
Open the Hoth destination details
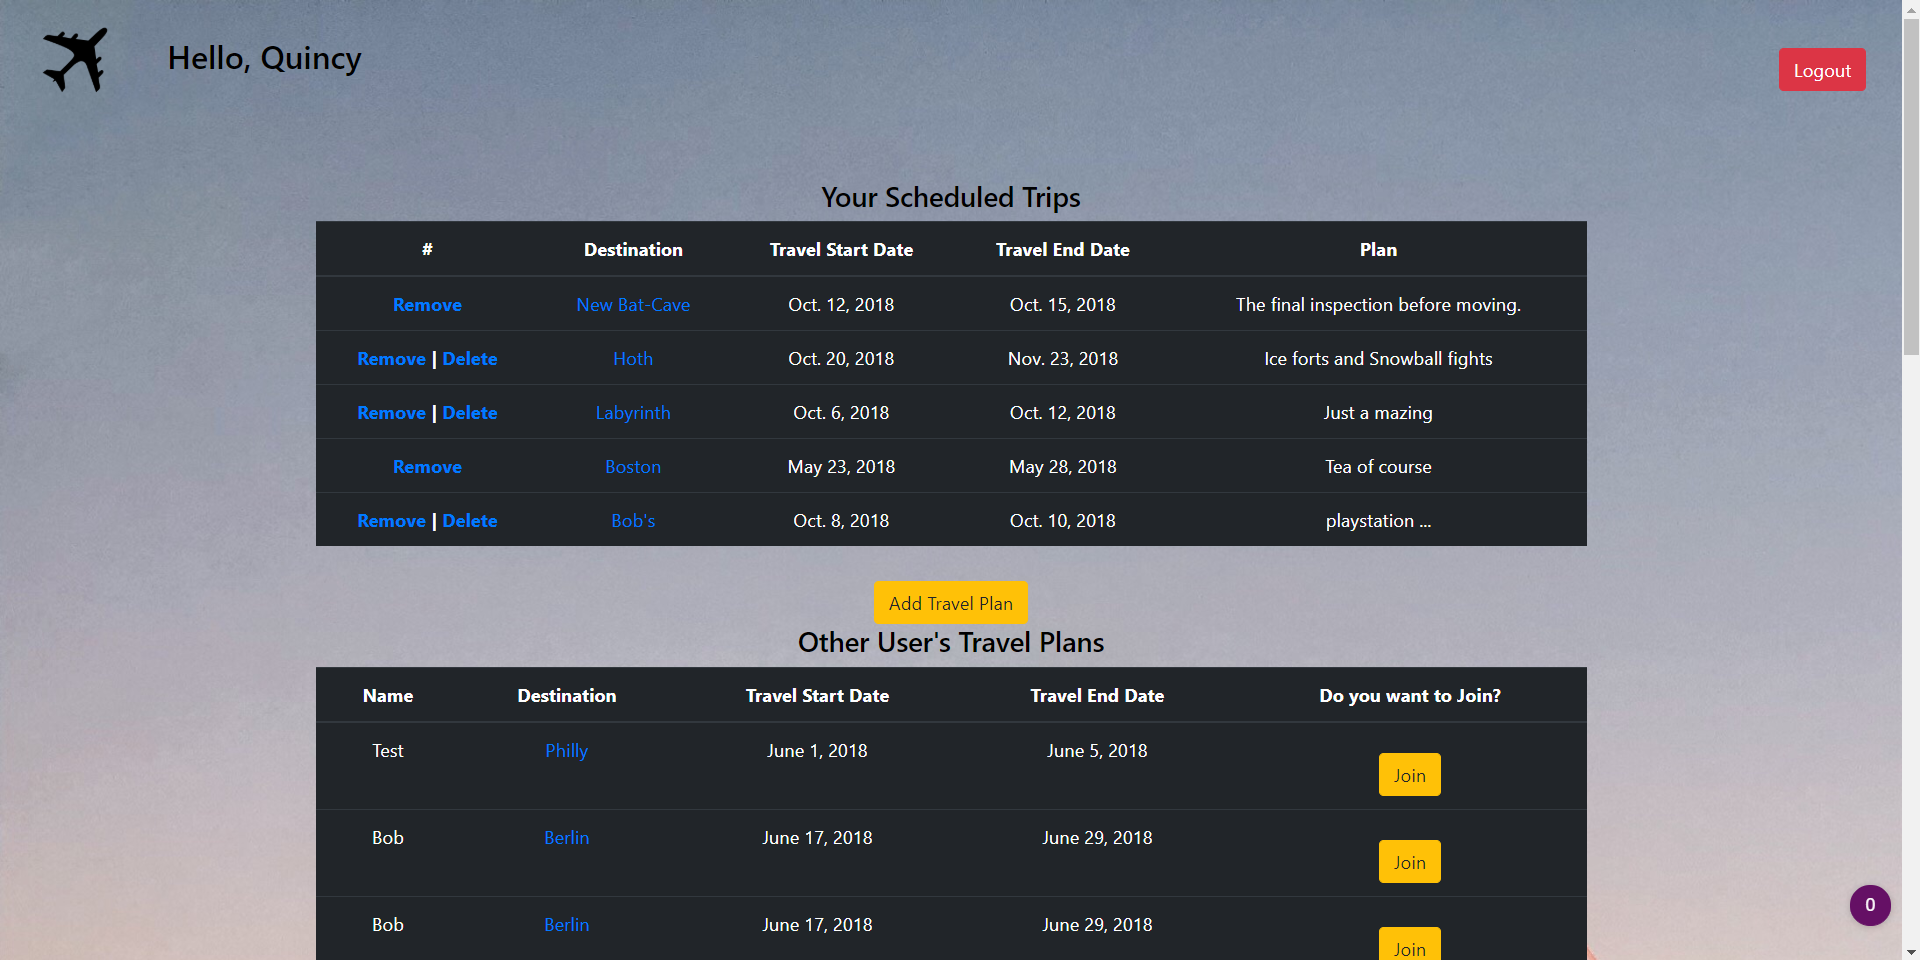(633, 359)
